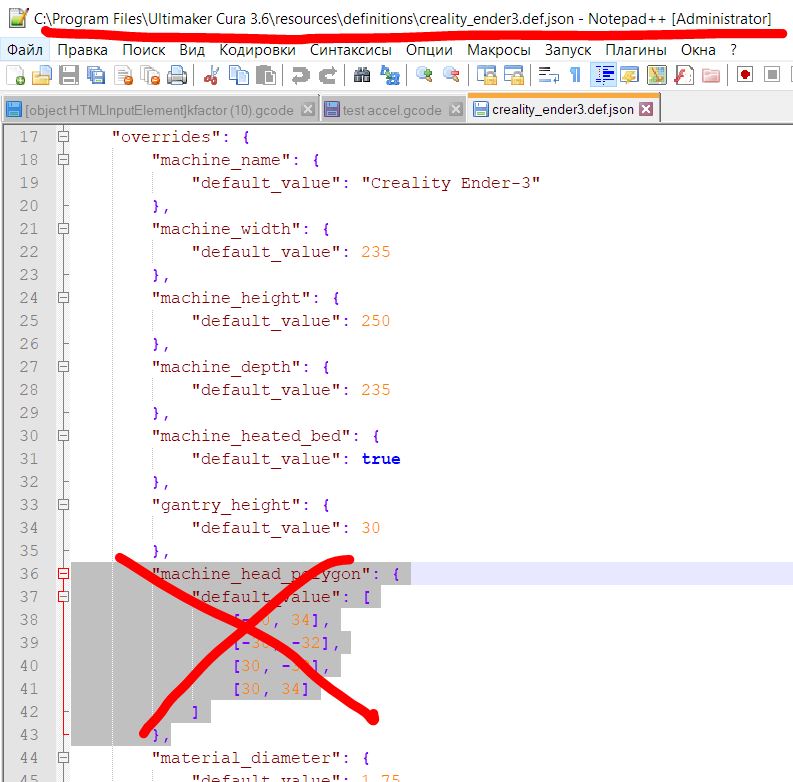Click the Save file toolbar icon

[x=69, y=75]
